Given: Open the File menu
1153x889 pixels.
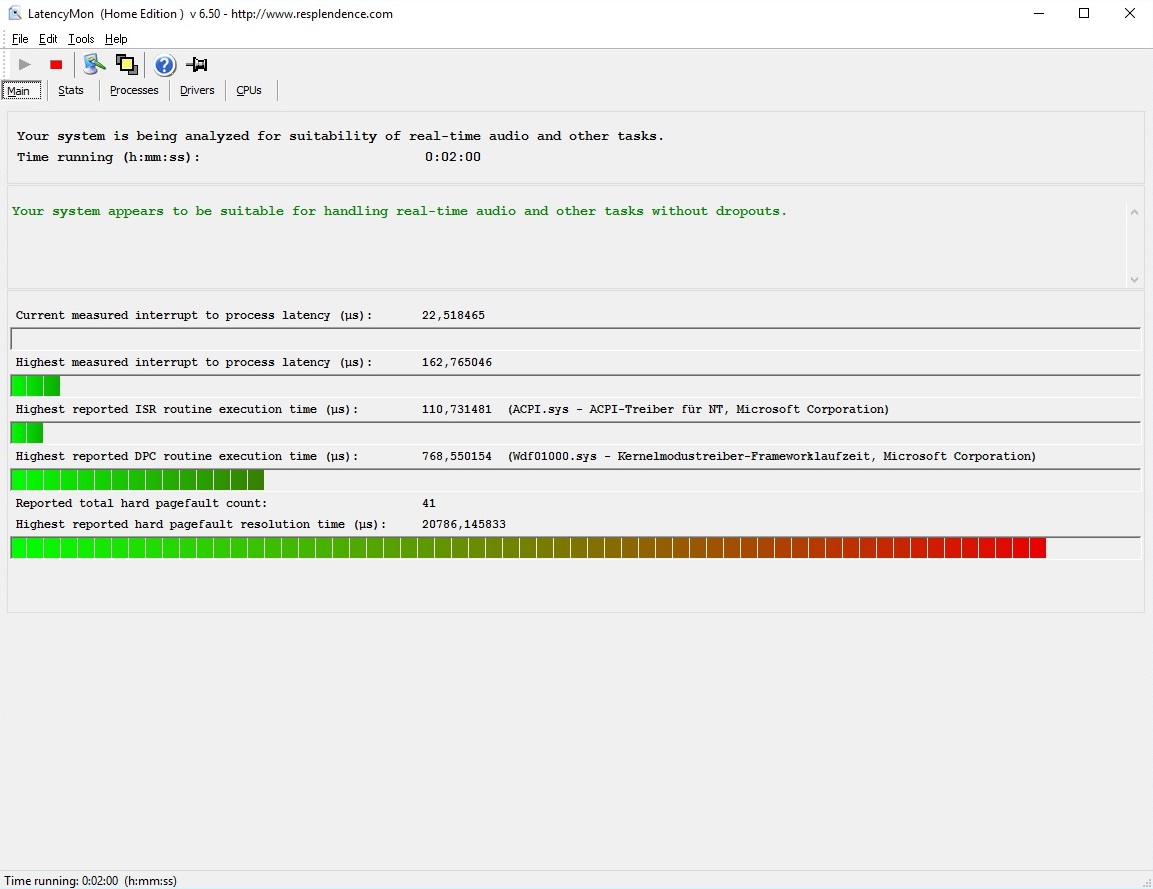Looking at the screenshot, I should click(x=20, y=39).
